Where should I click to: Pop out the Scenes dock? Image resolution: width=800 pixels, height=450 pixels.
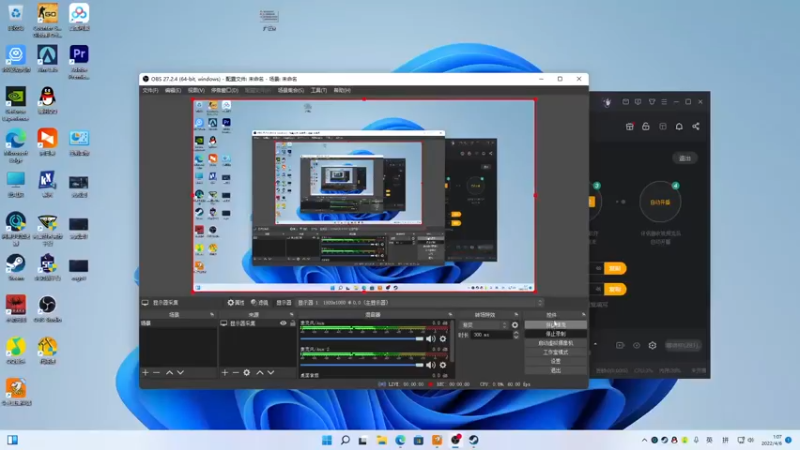212,315
